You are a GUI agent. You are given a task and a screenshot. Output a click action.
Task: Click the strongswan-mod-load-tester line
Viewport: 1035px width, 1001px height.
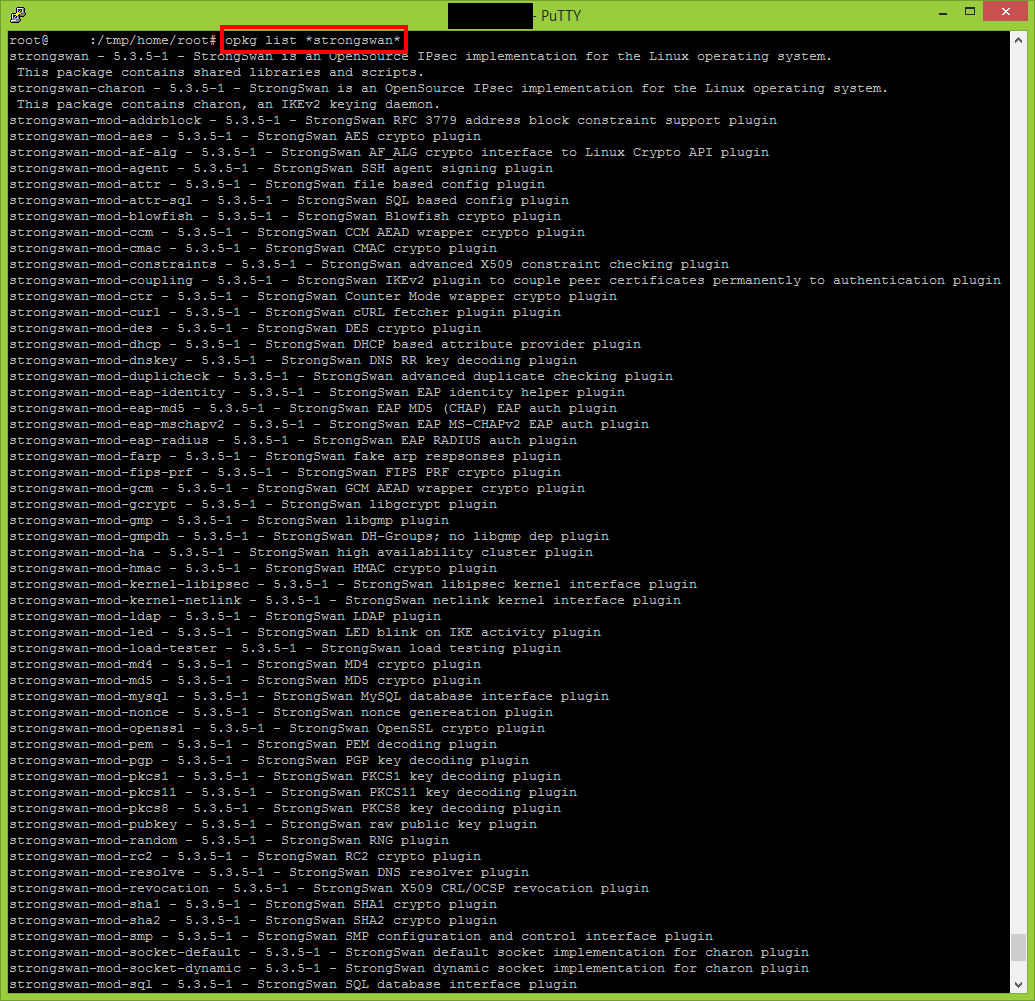click(x=285, y=648)
